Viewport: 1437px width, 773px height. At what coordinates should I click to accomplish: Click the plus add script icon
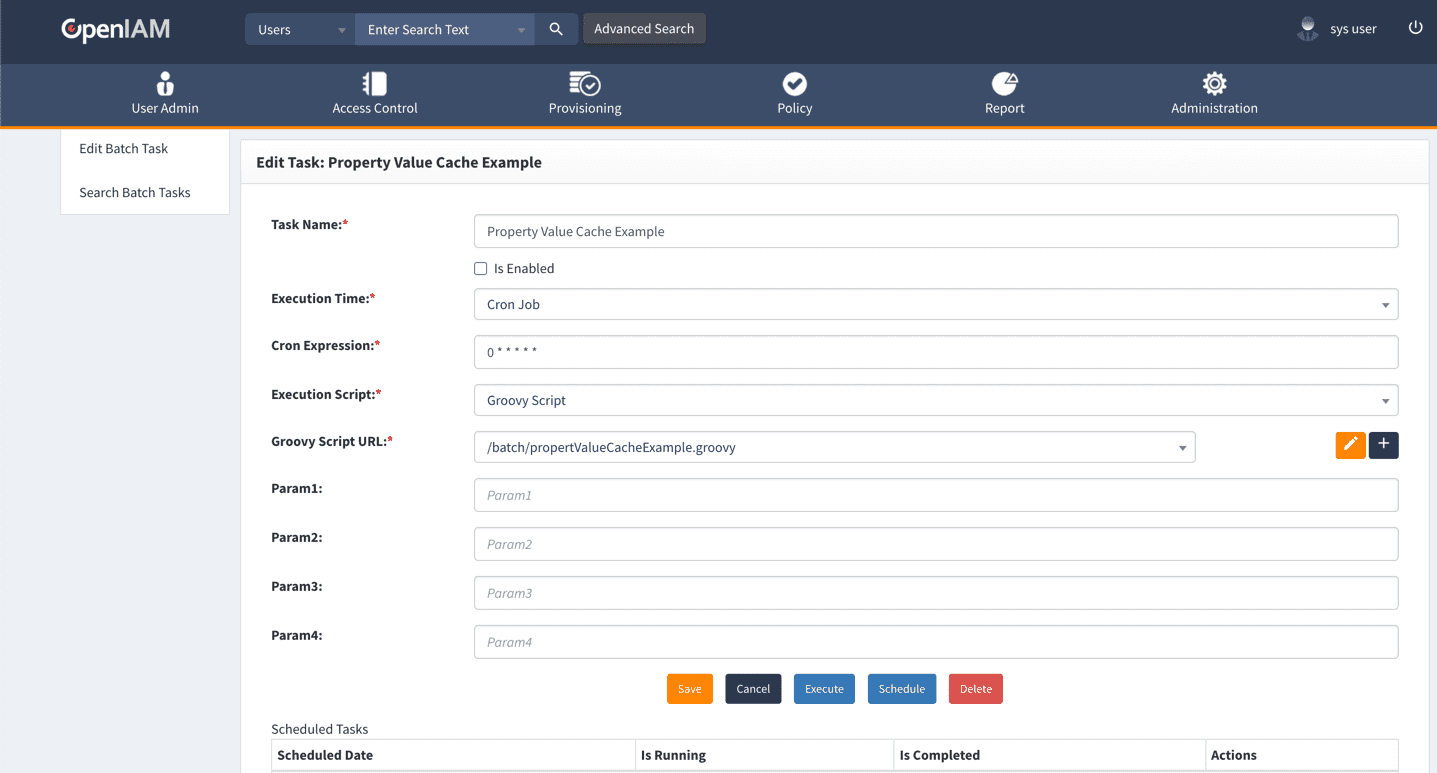tap(1384, 446)
